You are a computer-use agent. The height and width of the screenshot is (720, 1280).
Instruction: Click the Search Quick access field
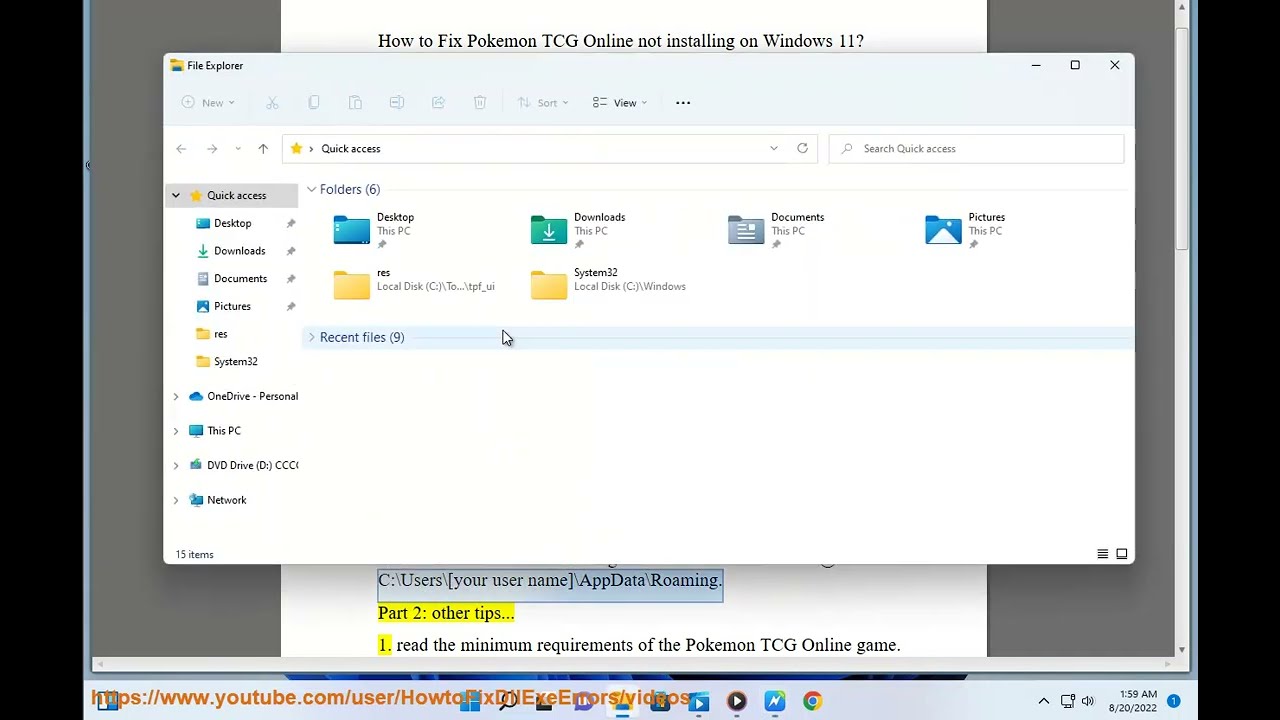976,149
